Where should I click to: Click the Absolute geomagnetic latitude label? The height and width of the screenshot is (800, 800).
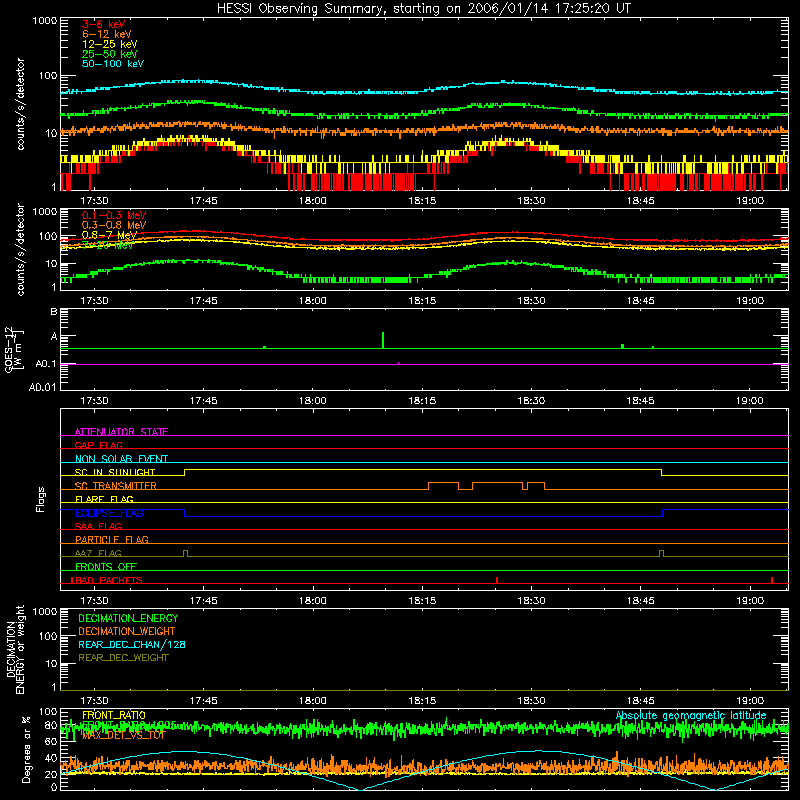point(691,716)
